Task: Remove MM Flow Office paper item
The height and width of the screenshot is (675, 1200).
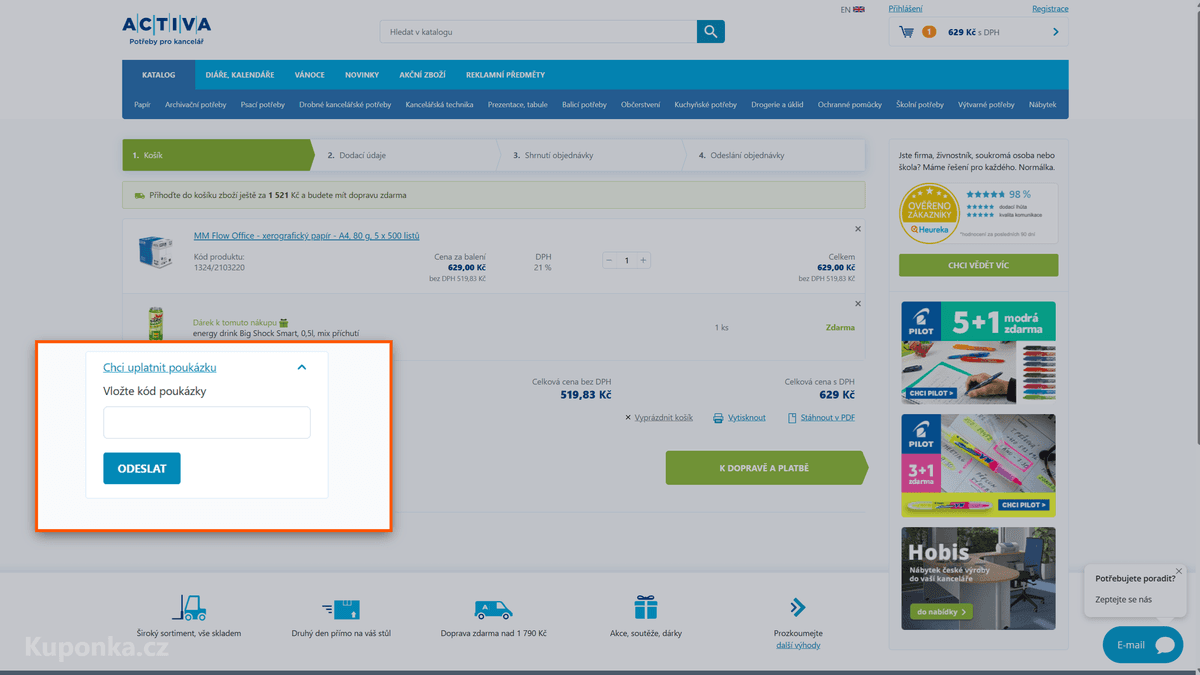Action: 858,229
